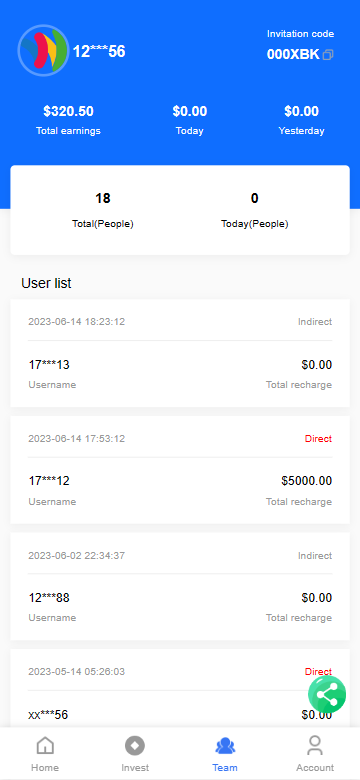Tap the green share floating button
Viewport: 360px width, 780px height.
(327, 694)
